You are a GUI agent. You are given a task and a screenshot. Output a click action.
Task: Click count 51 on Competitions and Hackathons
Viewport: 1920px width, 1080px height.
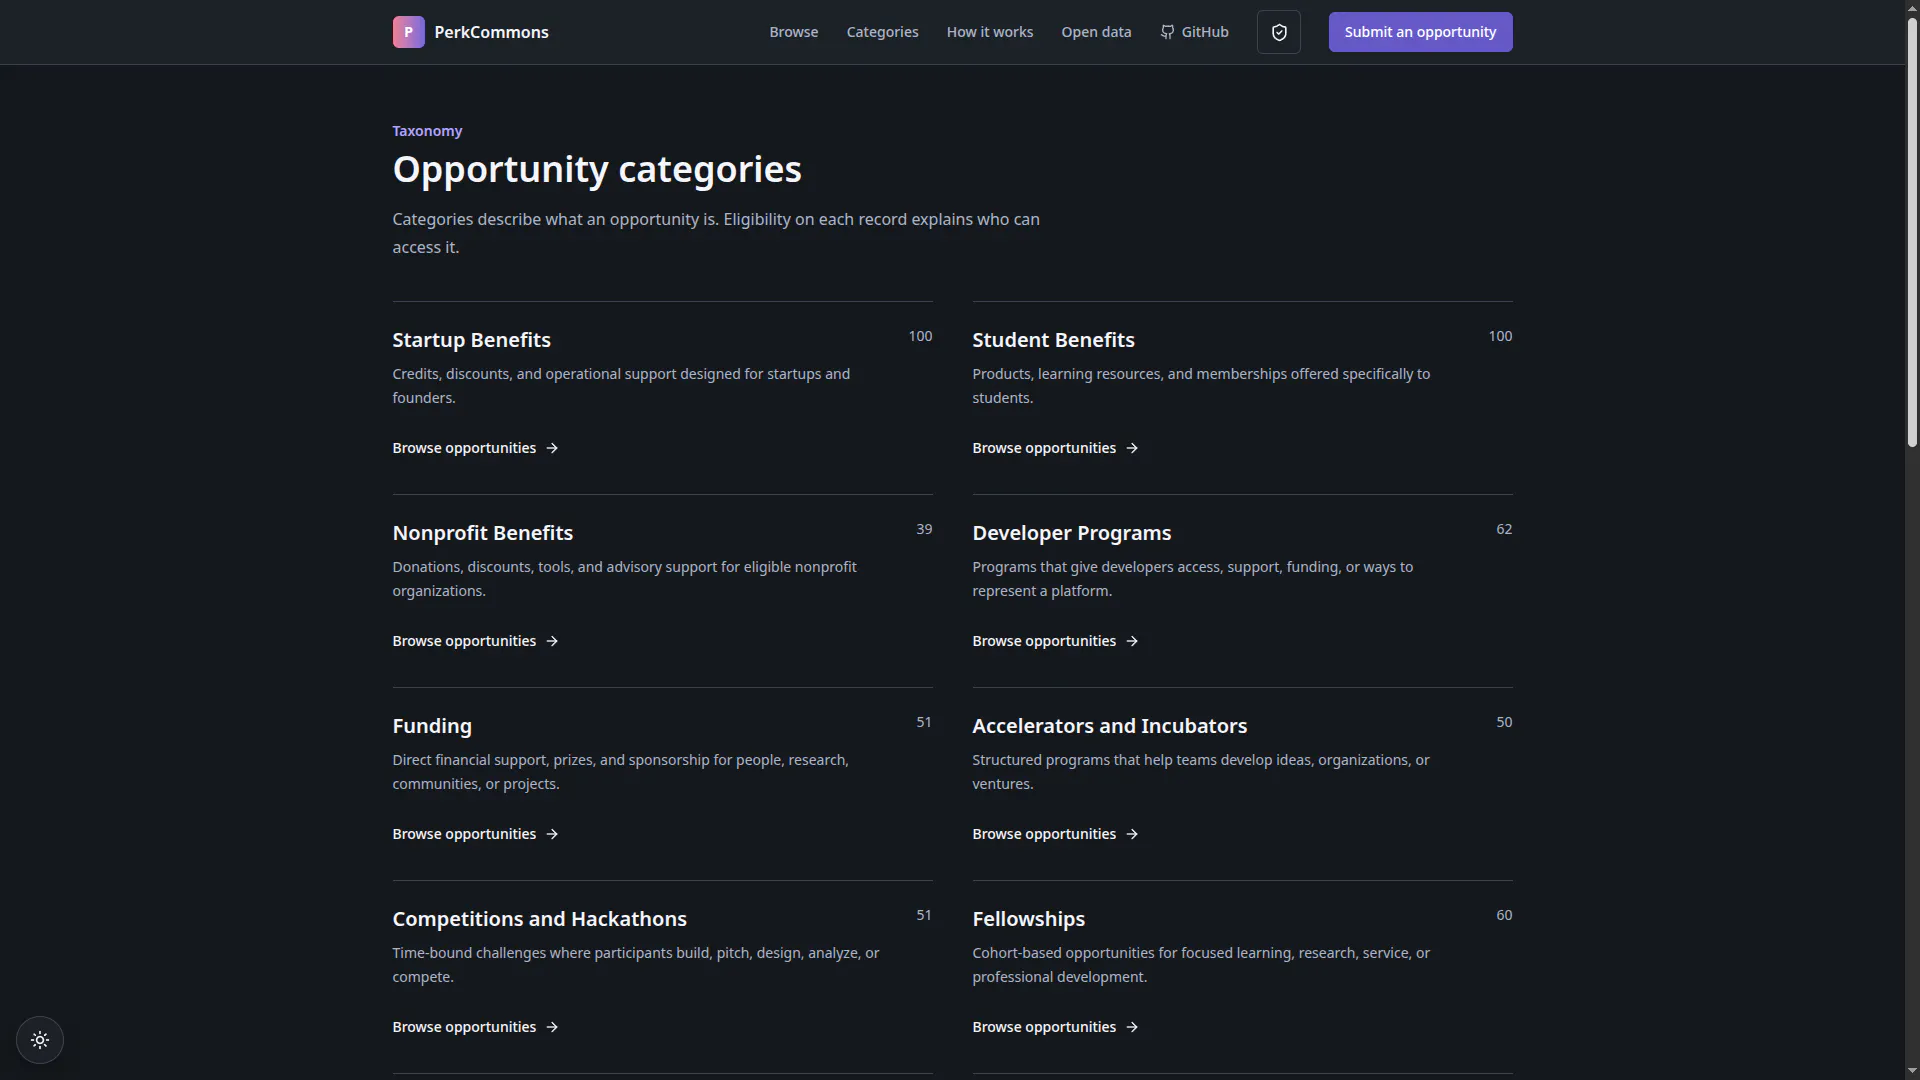(924, 915)
